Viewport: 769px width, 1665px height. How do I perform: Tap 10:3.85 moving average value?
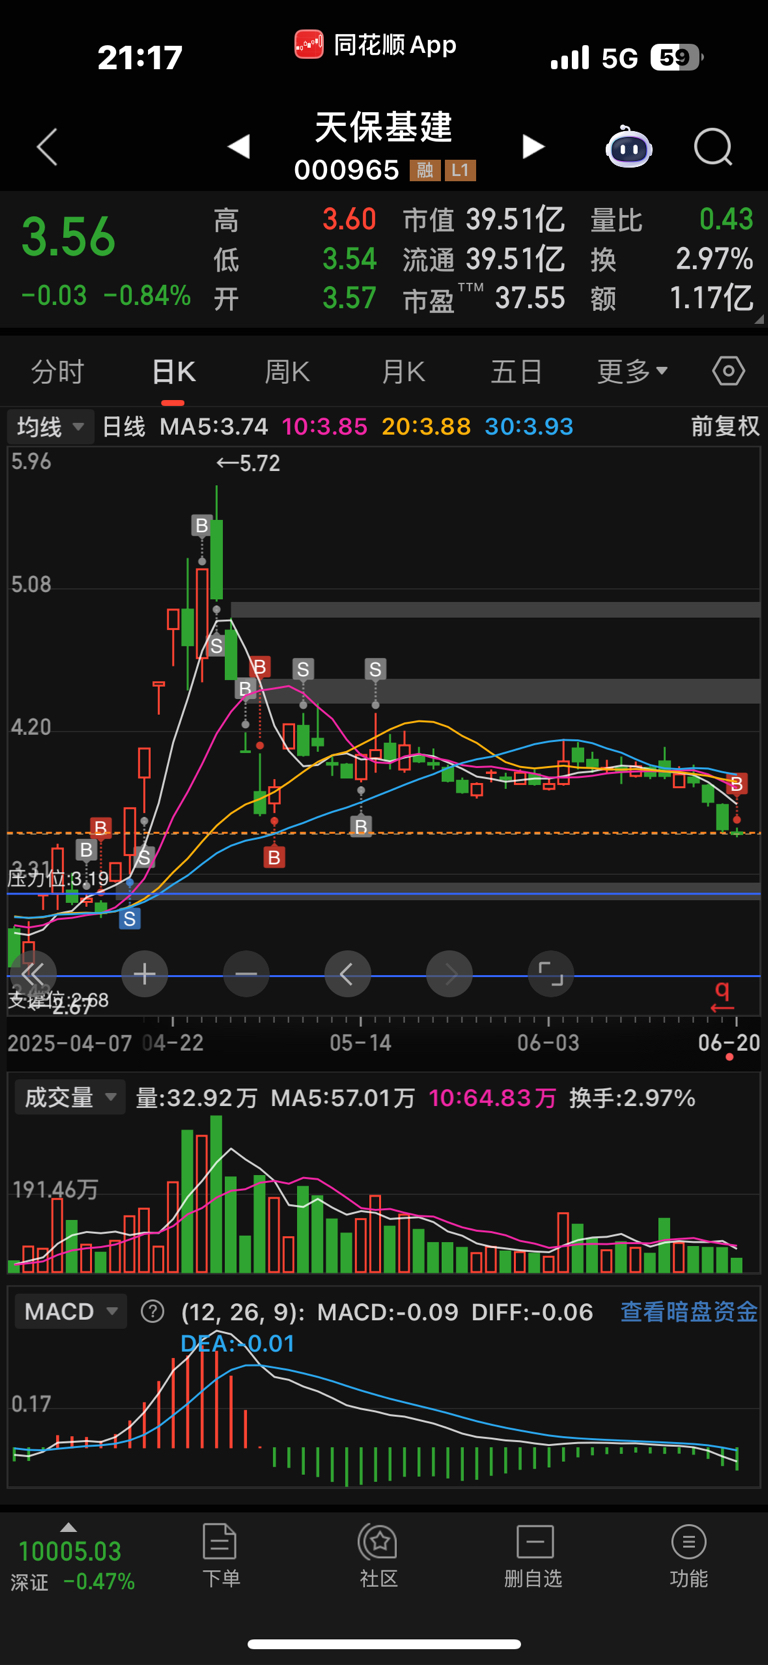325,427
